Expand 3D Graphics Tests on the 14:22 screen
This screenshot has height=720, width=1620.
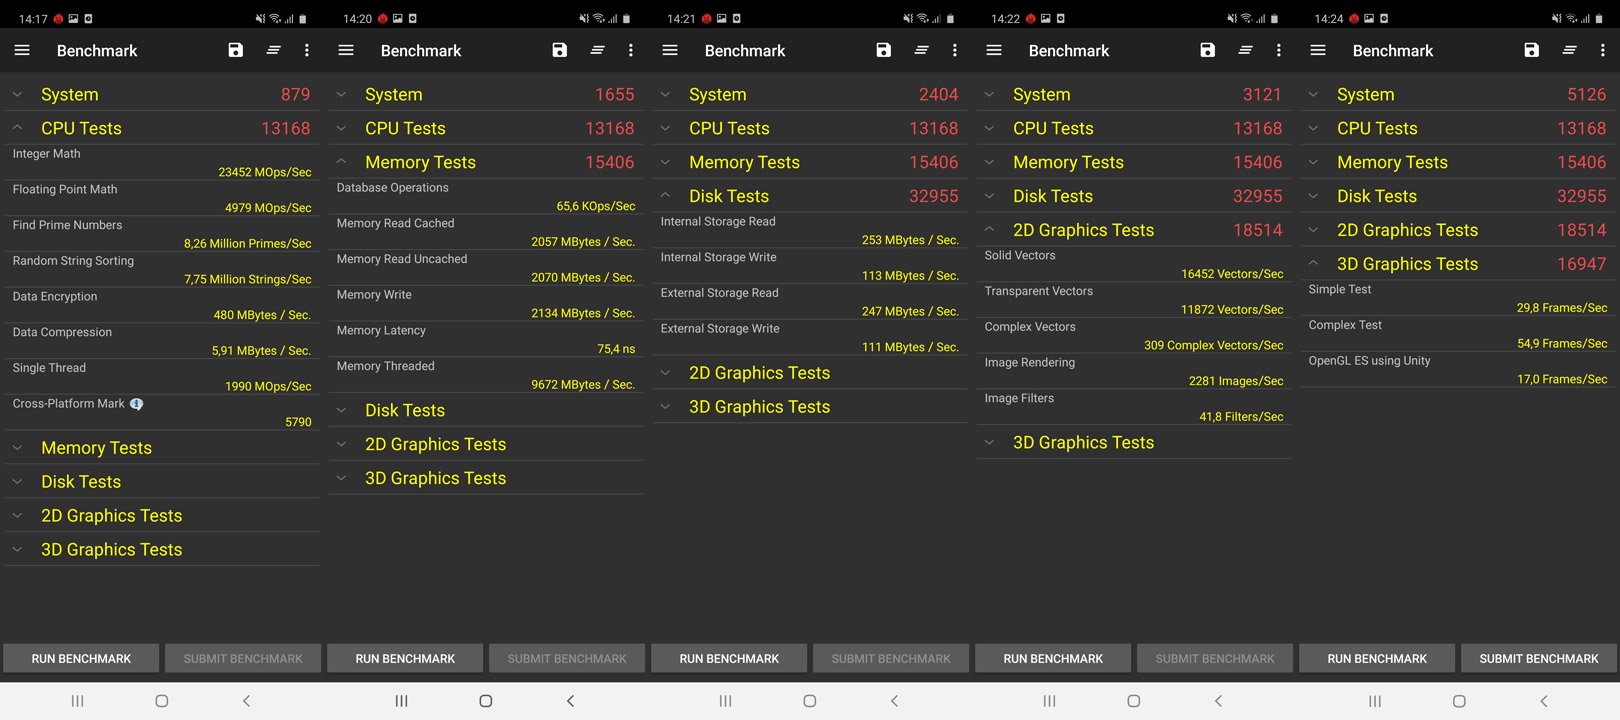coord(1134,442)
